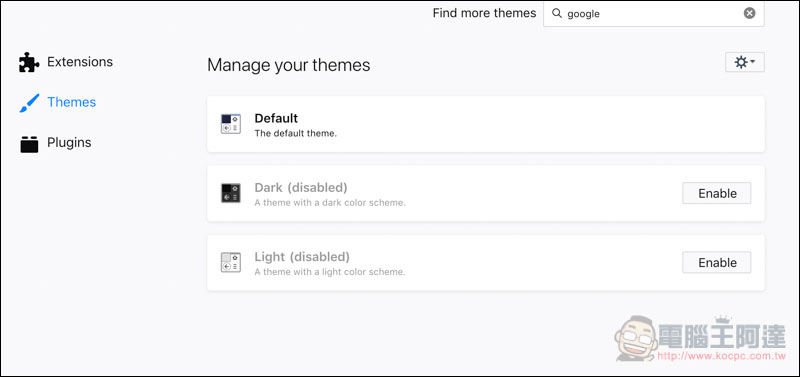Clear the google search text

click(x=749, y=13)
